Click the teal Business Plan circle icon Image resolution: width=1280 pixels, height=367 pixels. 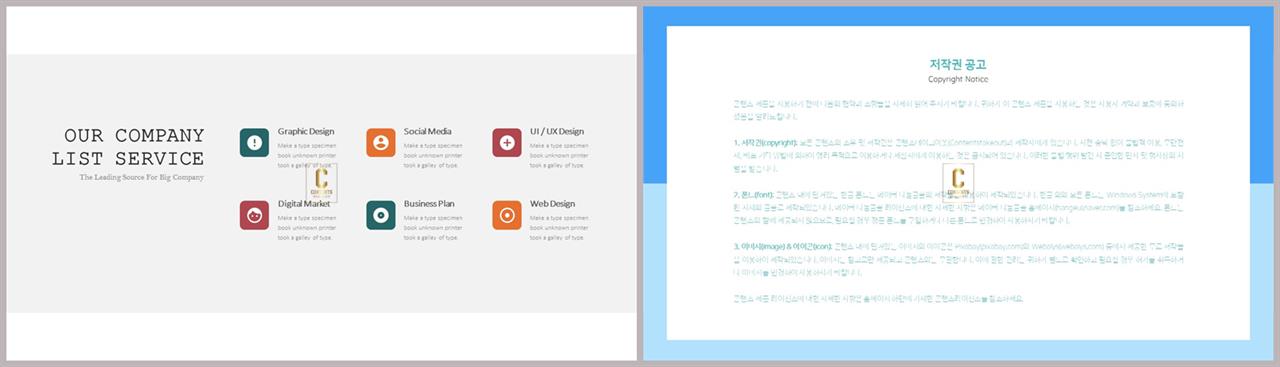380,215
